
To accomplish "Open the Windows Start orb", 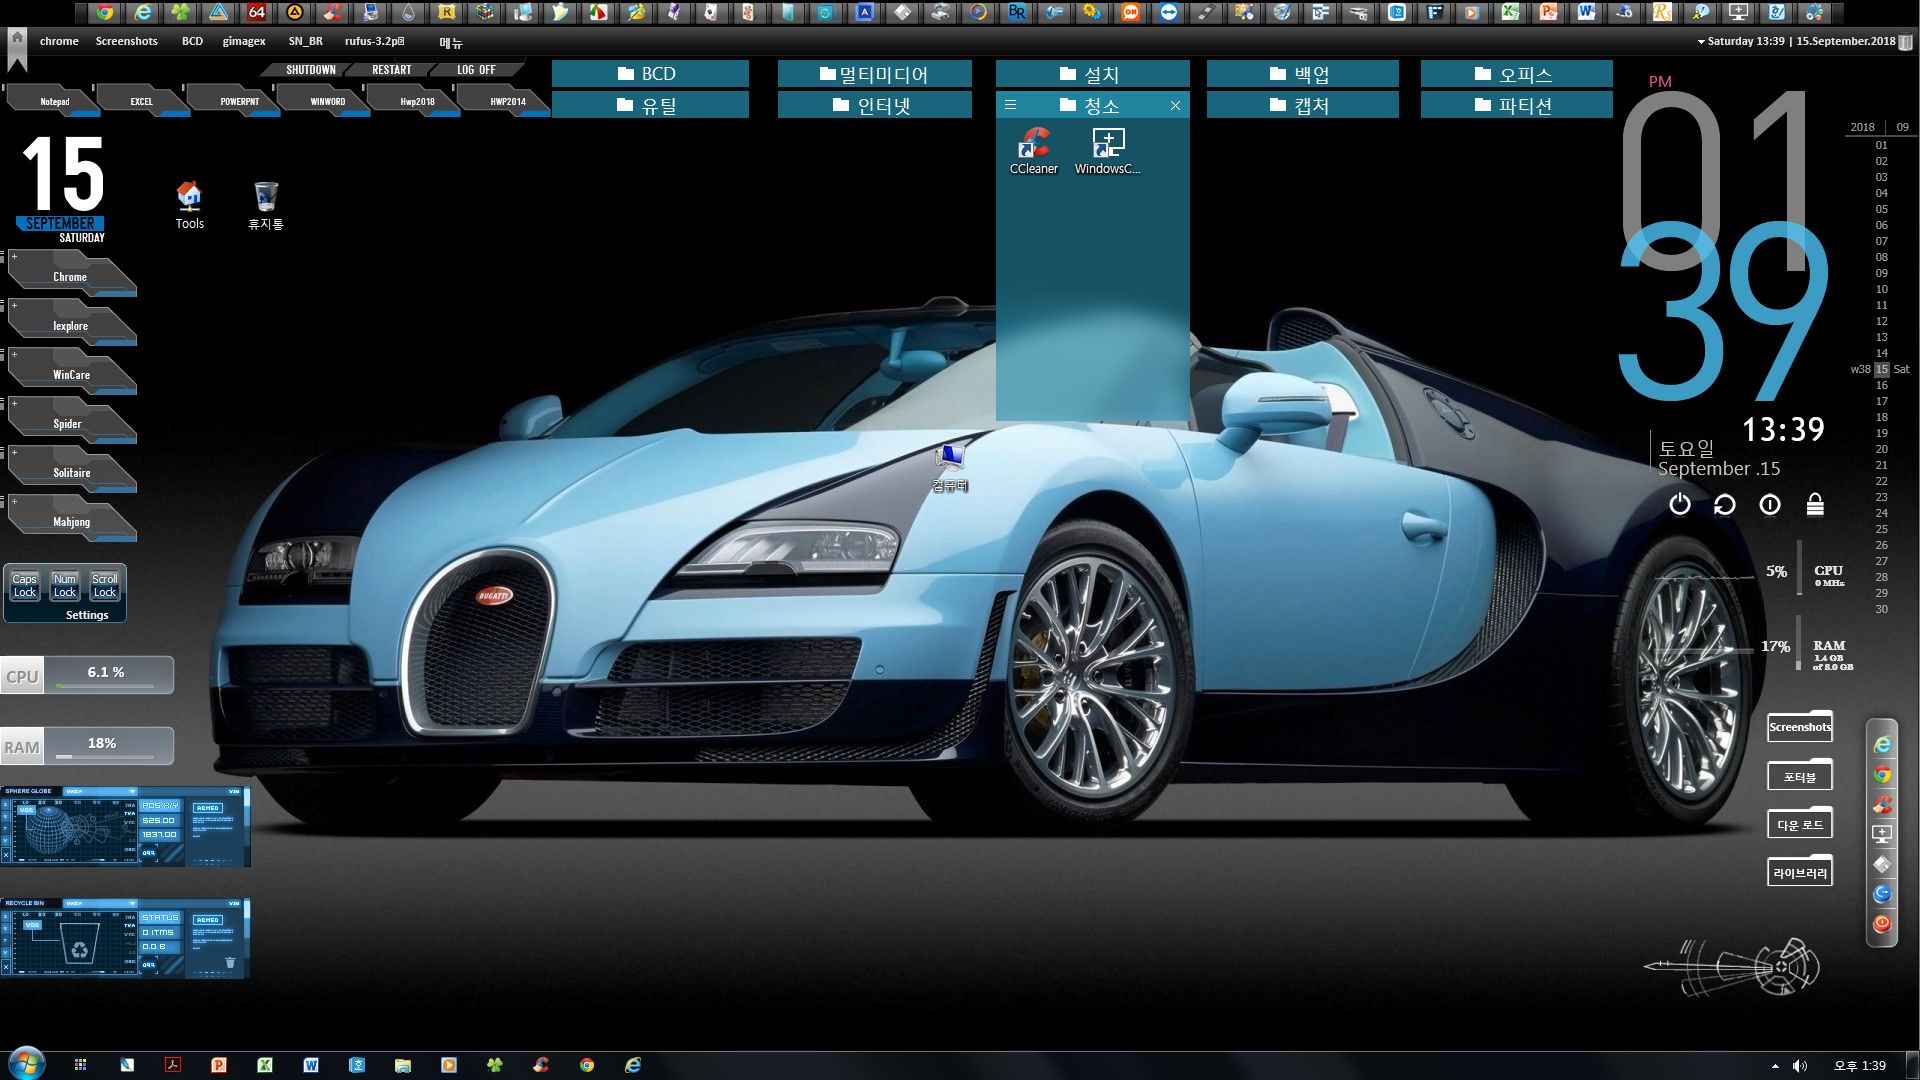I will point(27,1063).
